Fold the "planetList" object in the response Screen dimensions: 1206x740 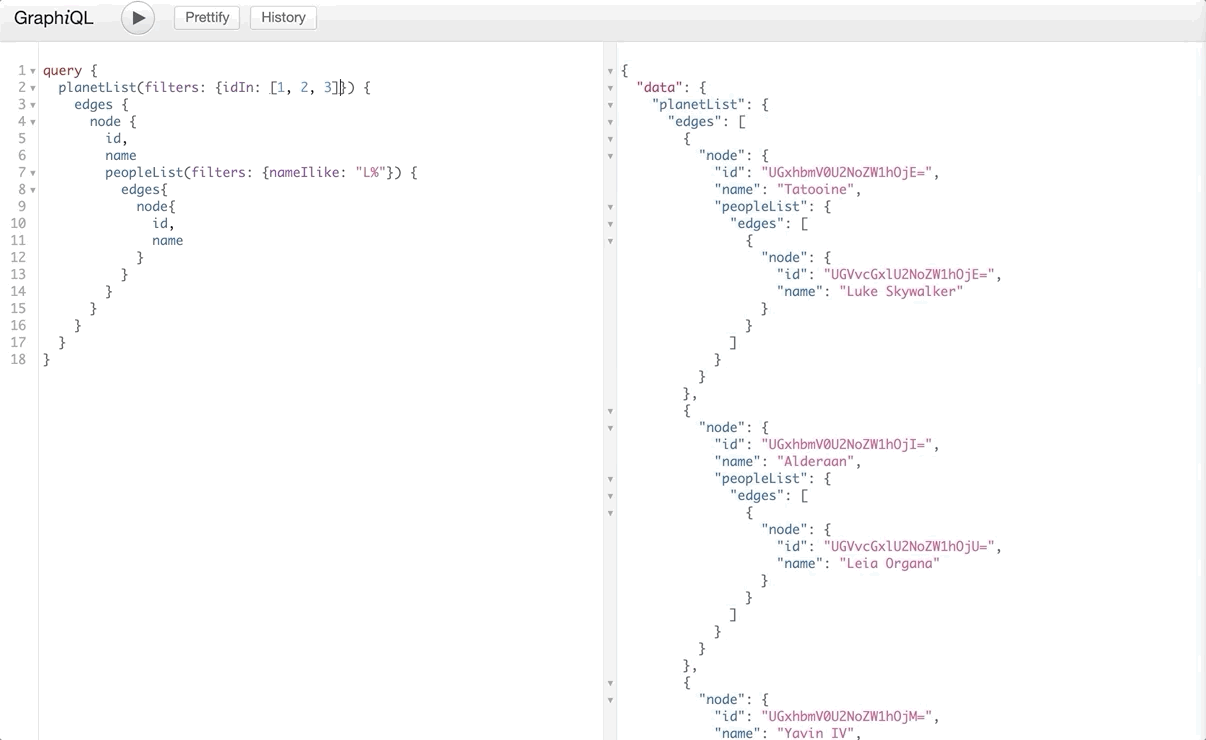(610, 105)
